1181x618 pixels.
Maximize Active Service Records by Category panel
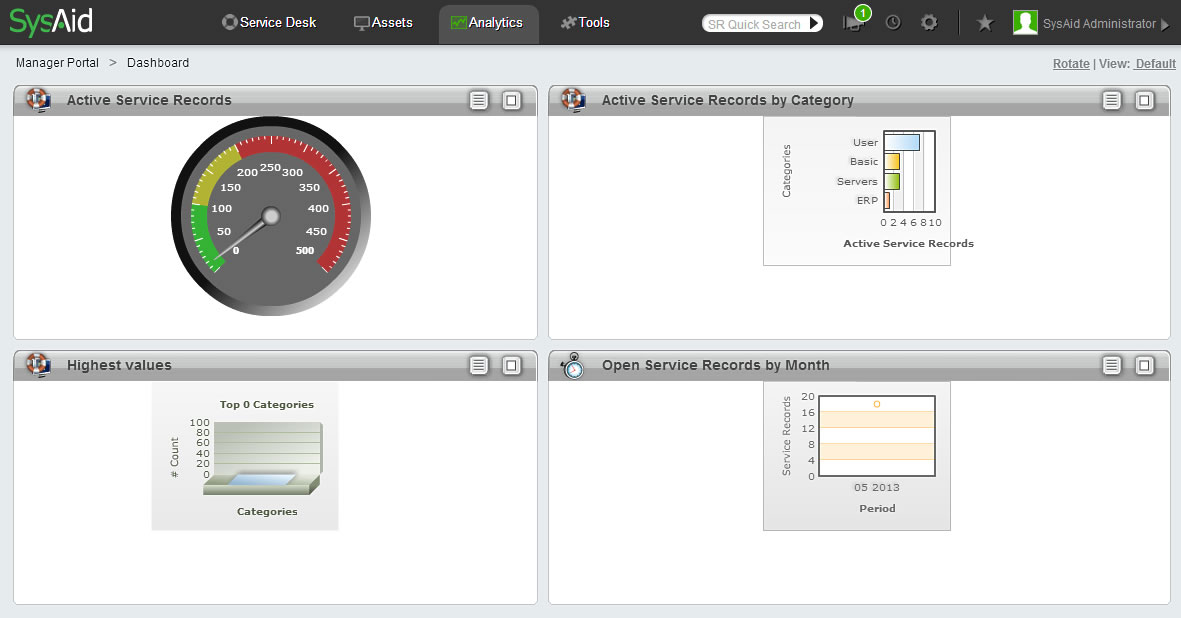tap(1145, 100)
